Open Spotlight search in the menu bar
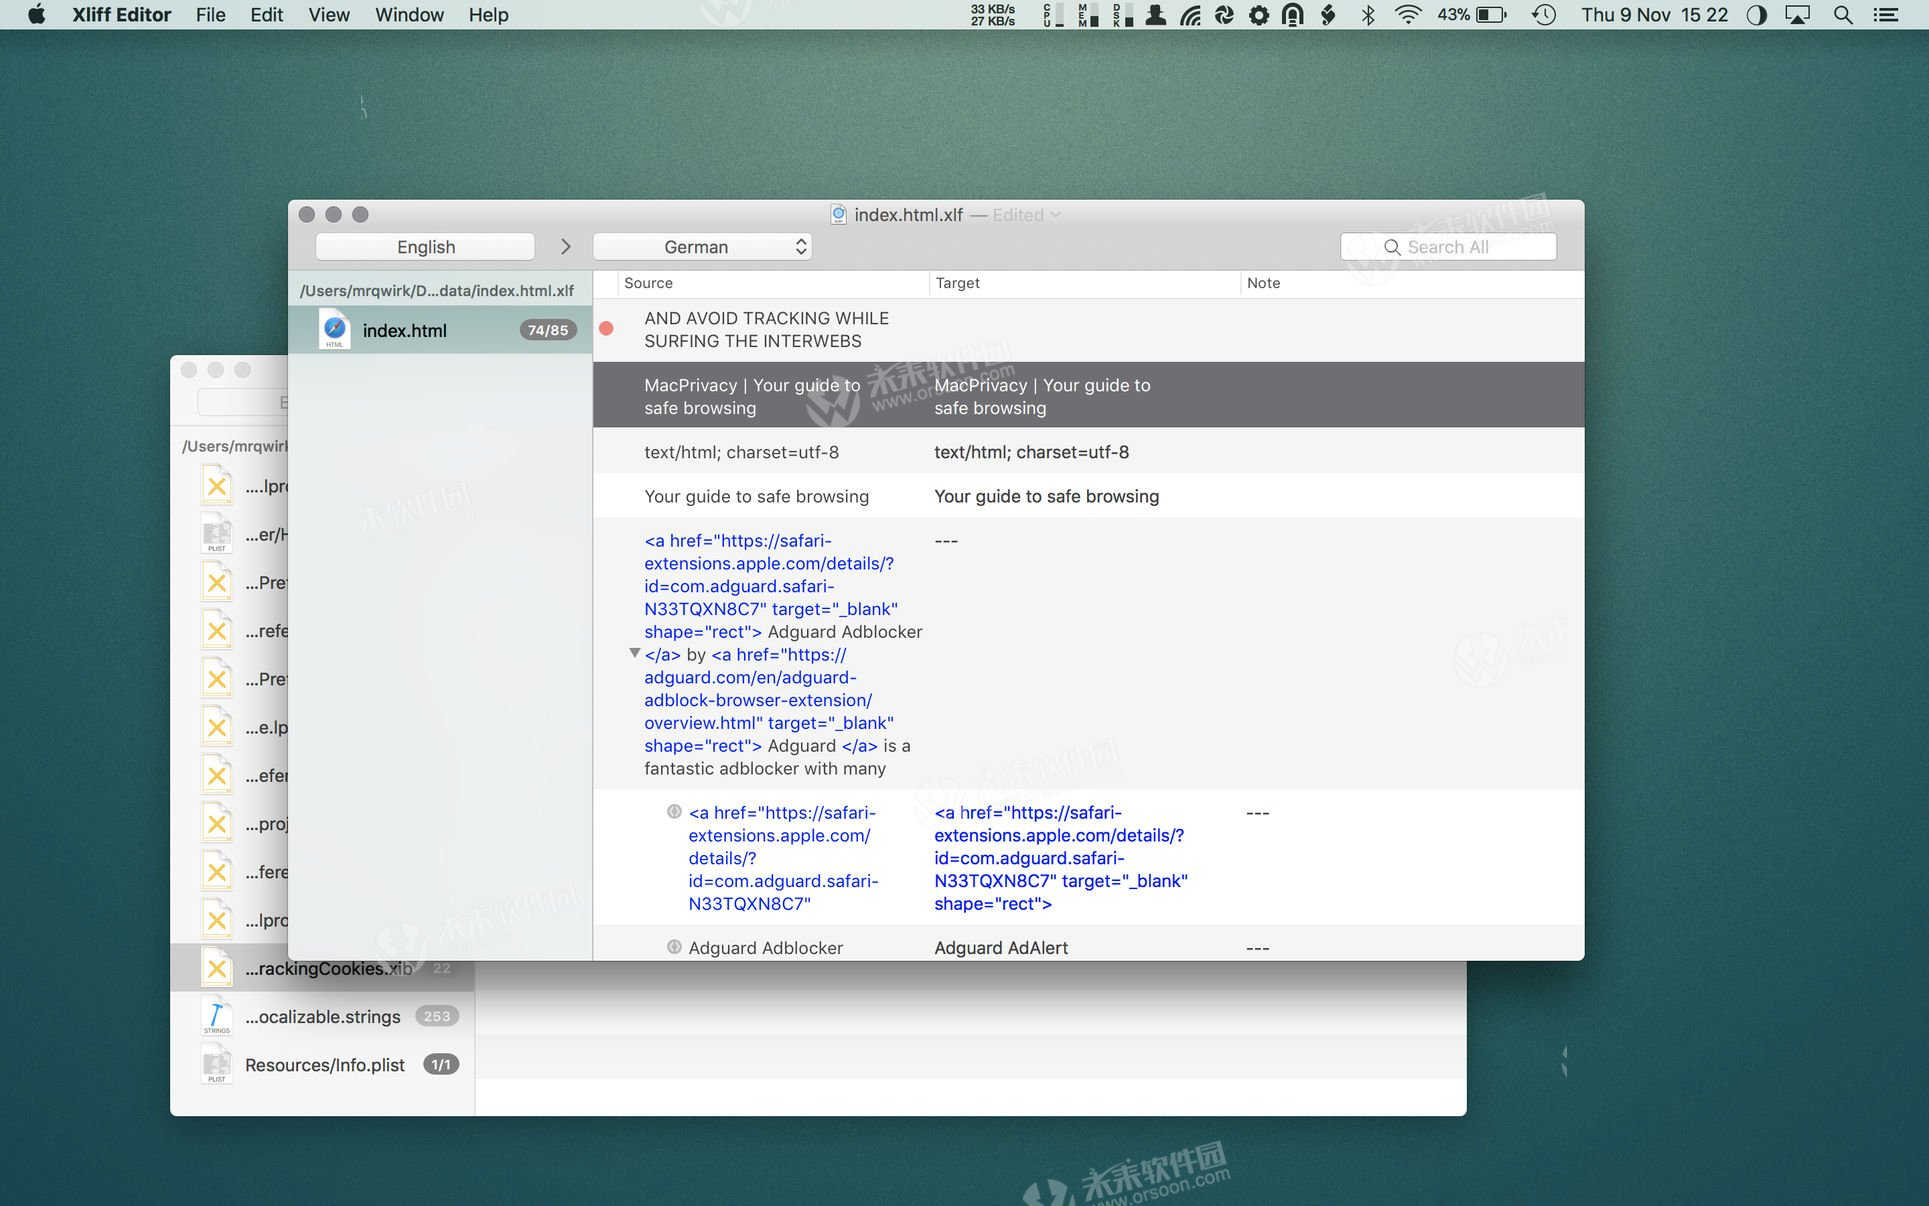1929x1206 pixels. [1842, 15]
